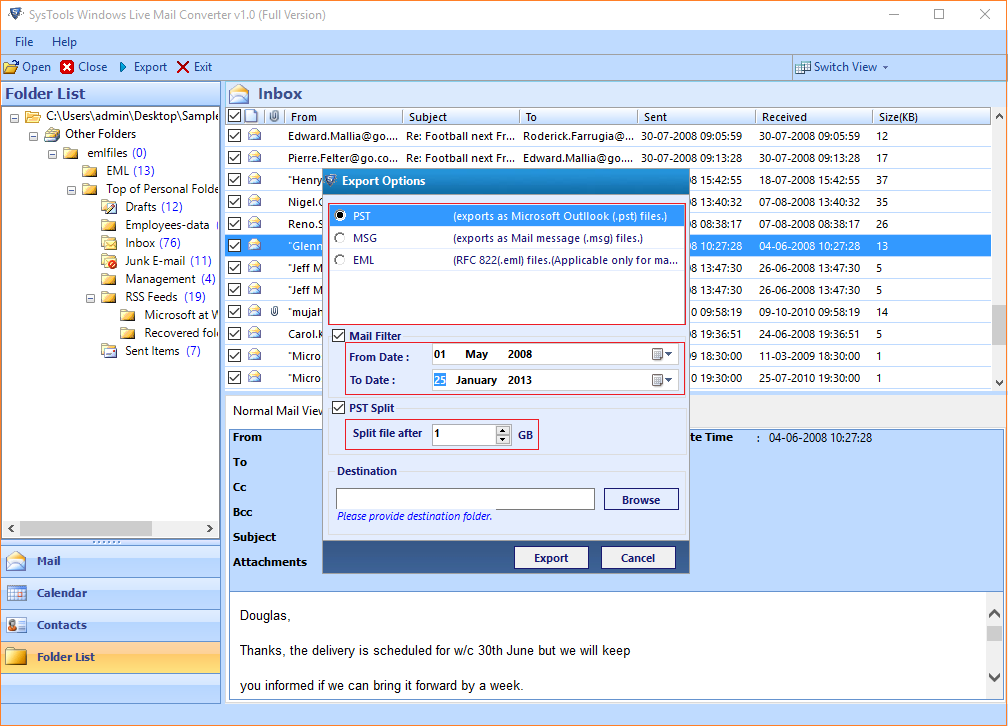Screen dimensions: 1008x726
Task: Increase the Split file after value
Action: 503,430
